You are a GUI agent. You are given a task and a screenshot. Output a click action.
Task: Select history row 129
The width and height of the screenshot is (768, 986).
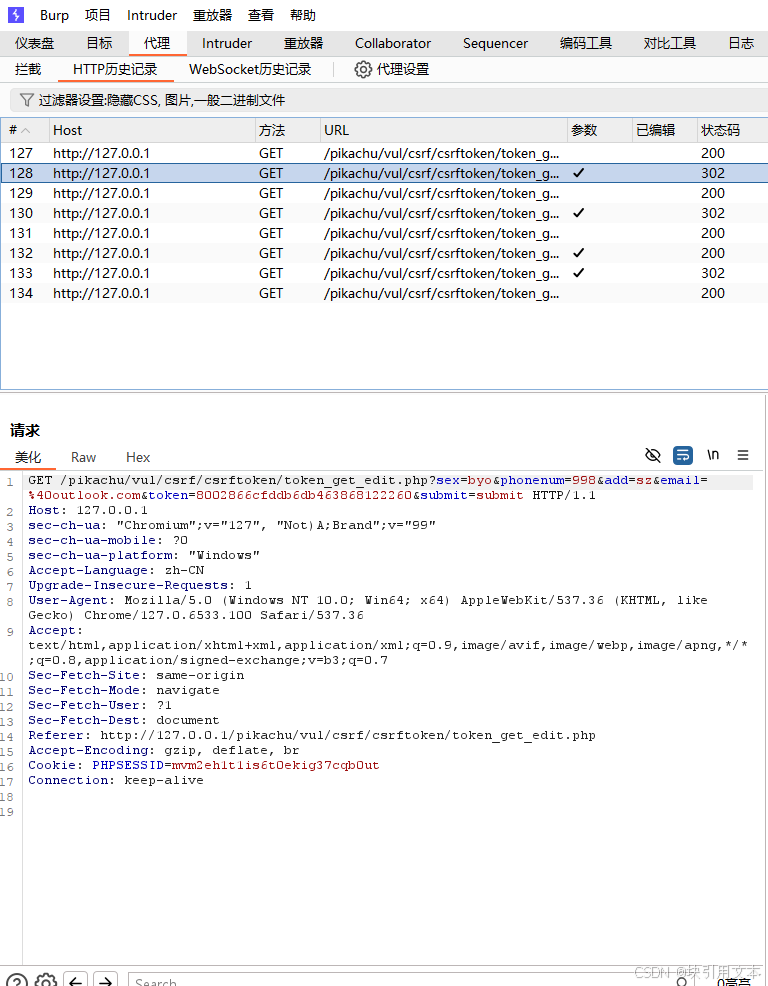pos(384,193)
